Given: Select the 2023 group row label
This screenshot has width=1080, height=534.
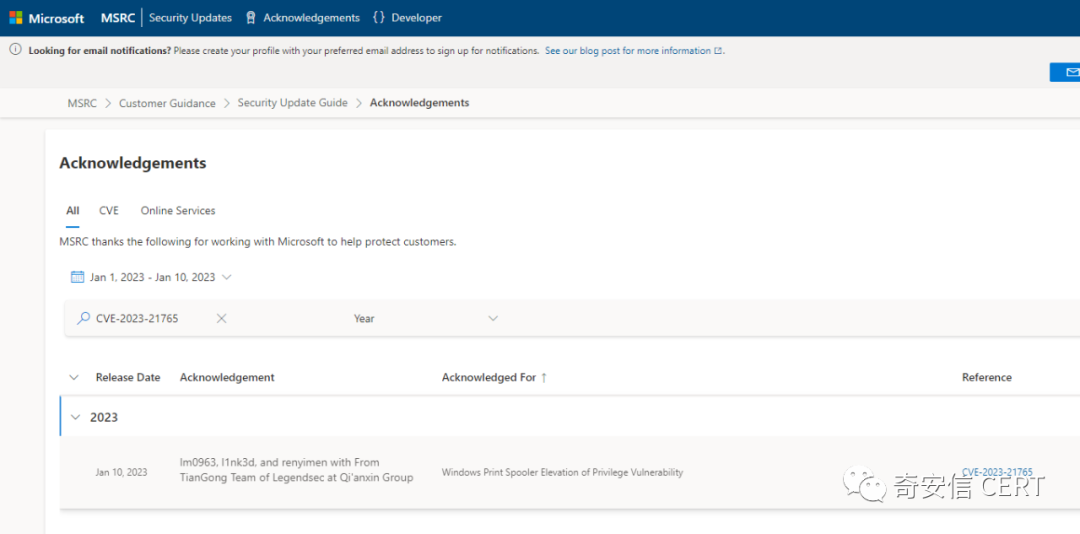Looking at the screenshot, I should pos(104,418).
